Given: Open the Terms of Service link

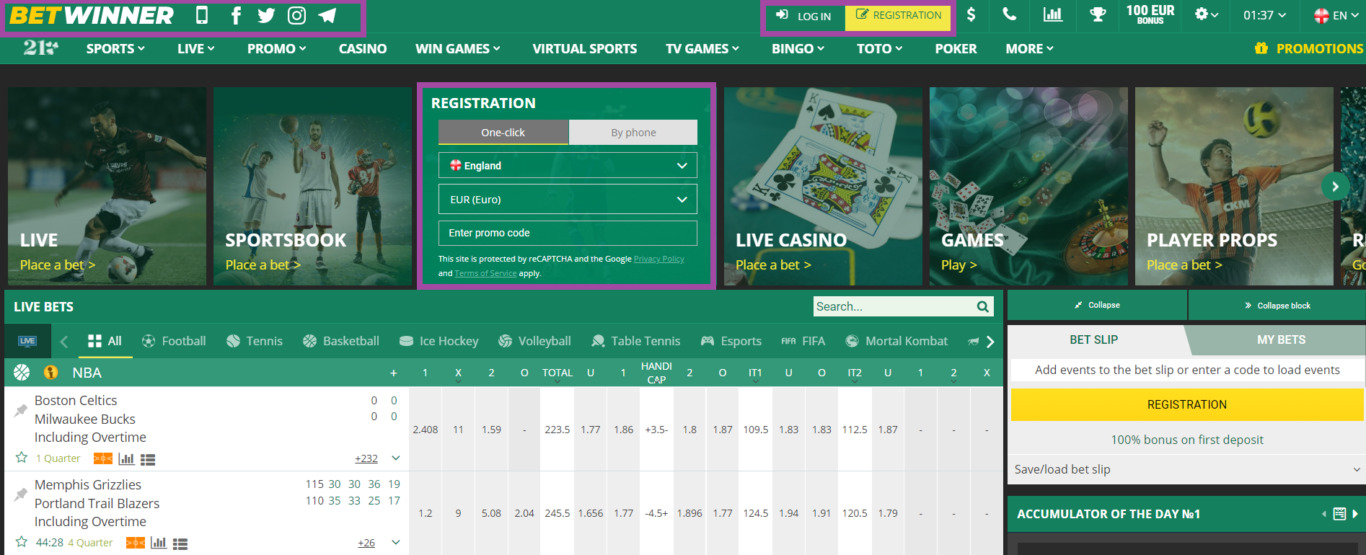Looking at the screenshot, I should point(486,273).
